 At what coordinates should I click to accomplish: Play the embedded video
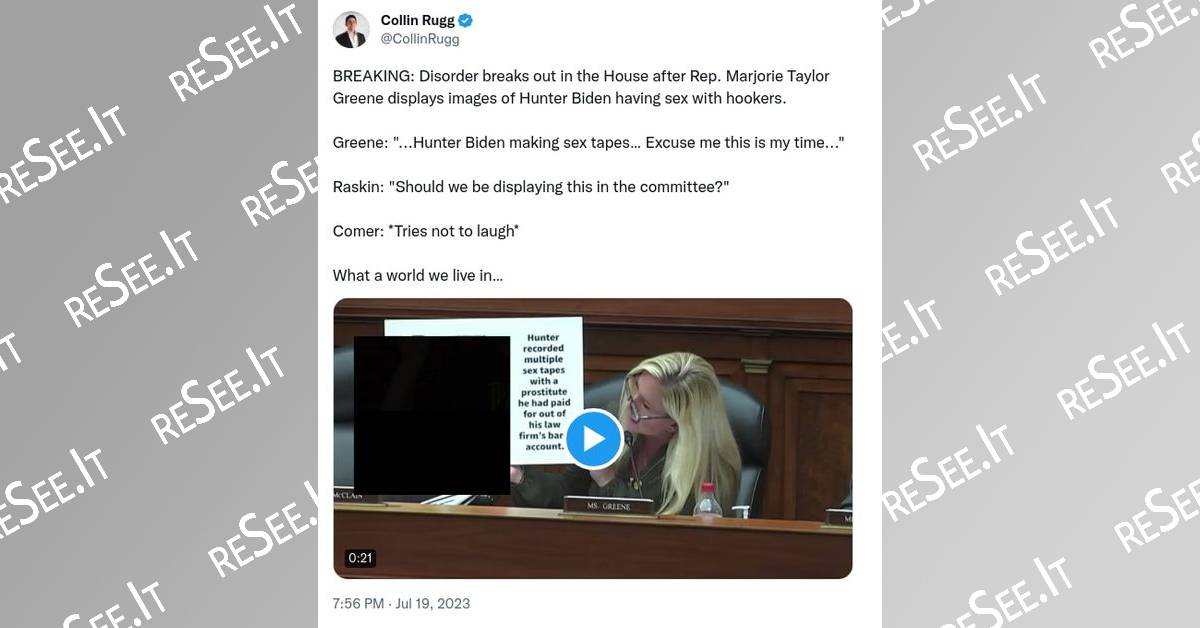pyautogui.click(x=593, y=439)
